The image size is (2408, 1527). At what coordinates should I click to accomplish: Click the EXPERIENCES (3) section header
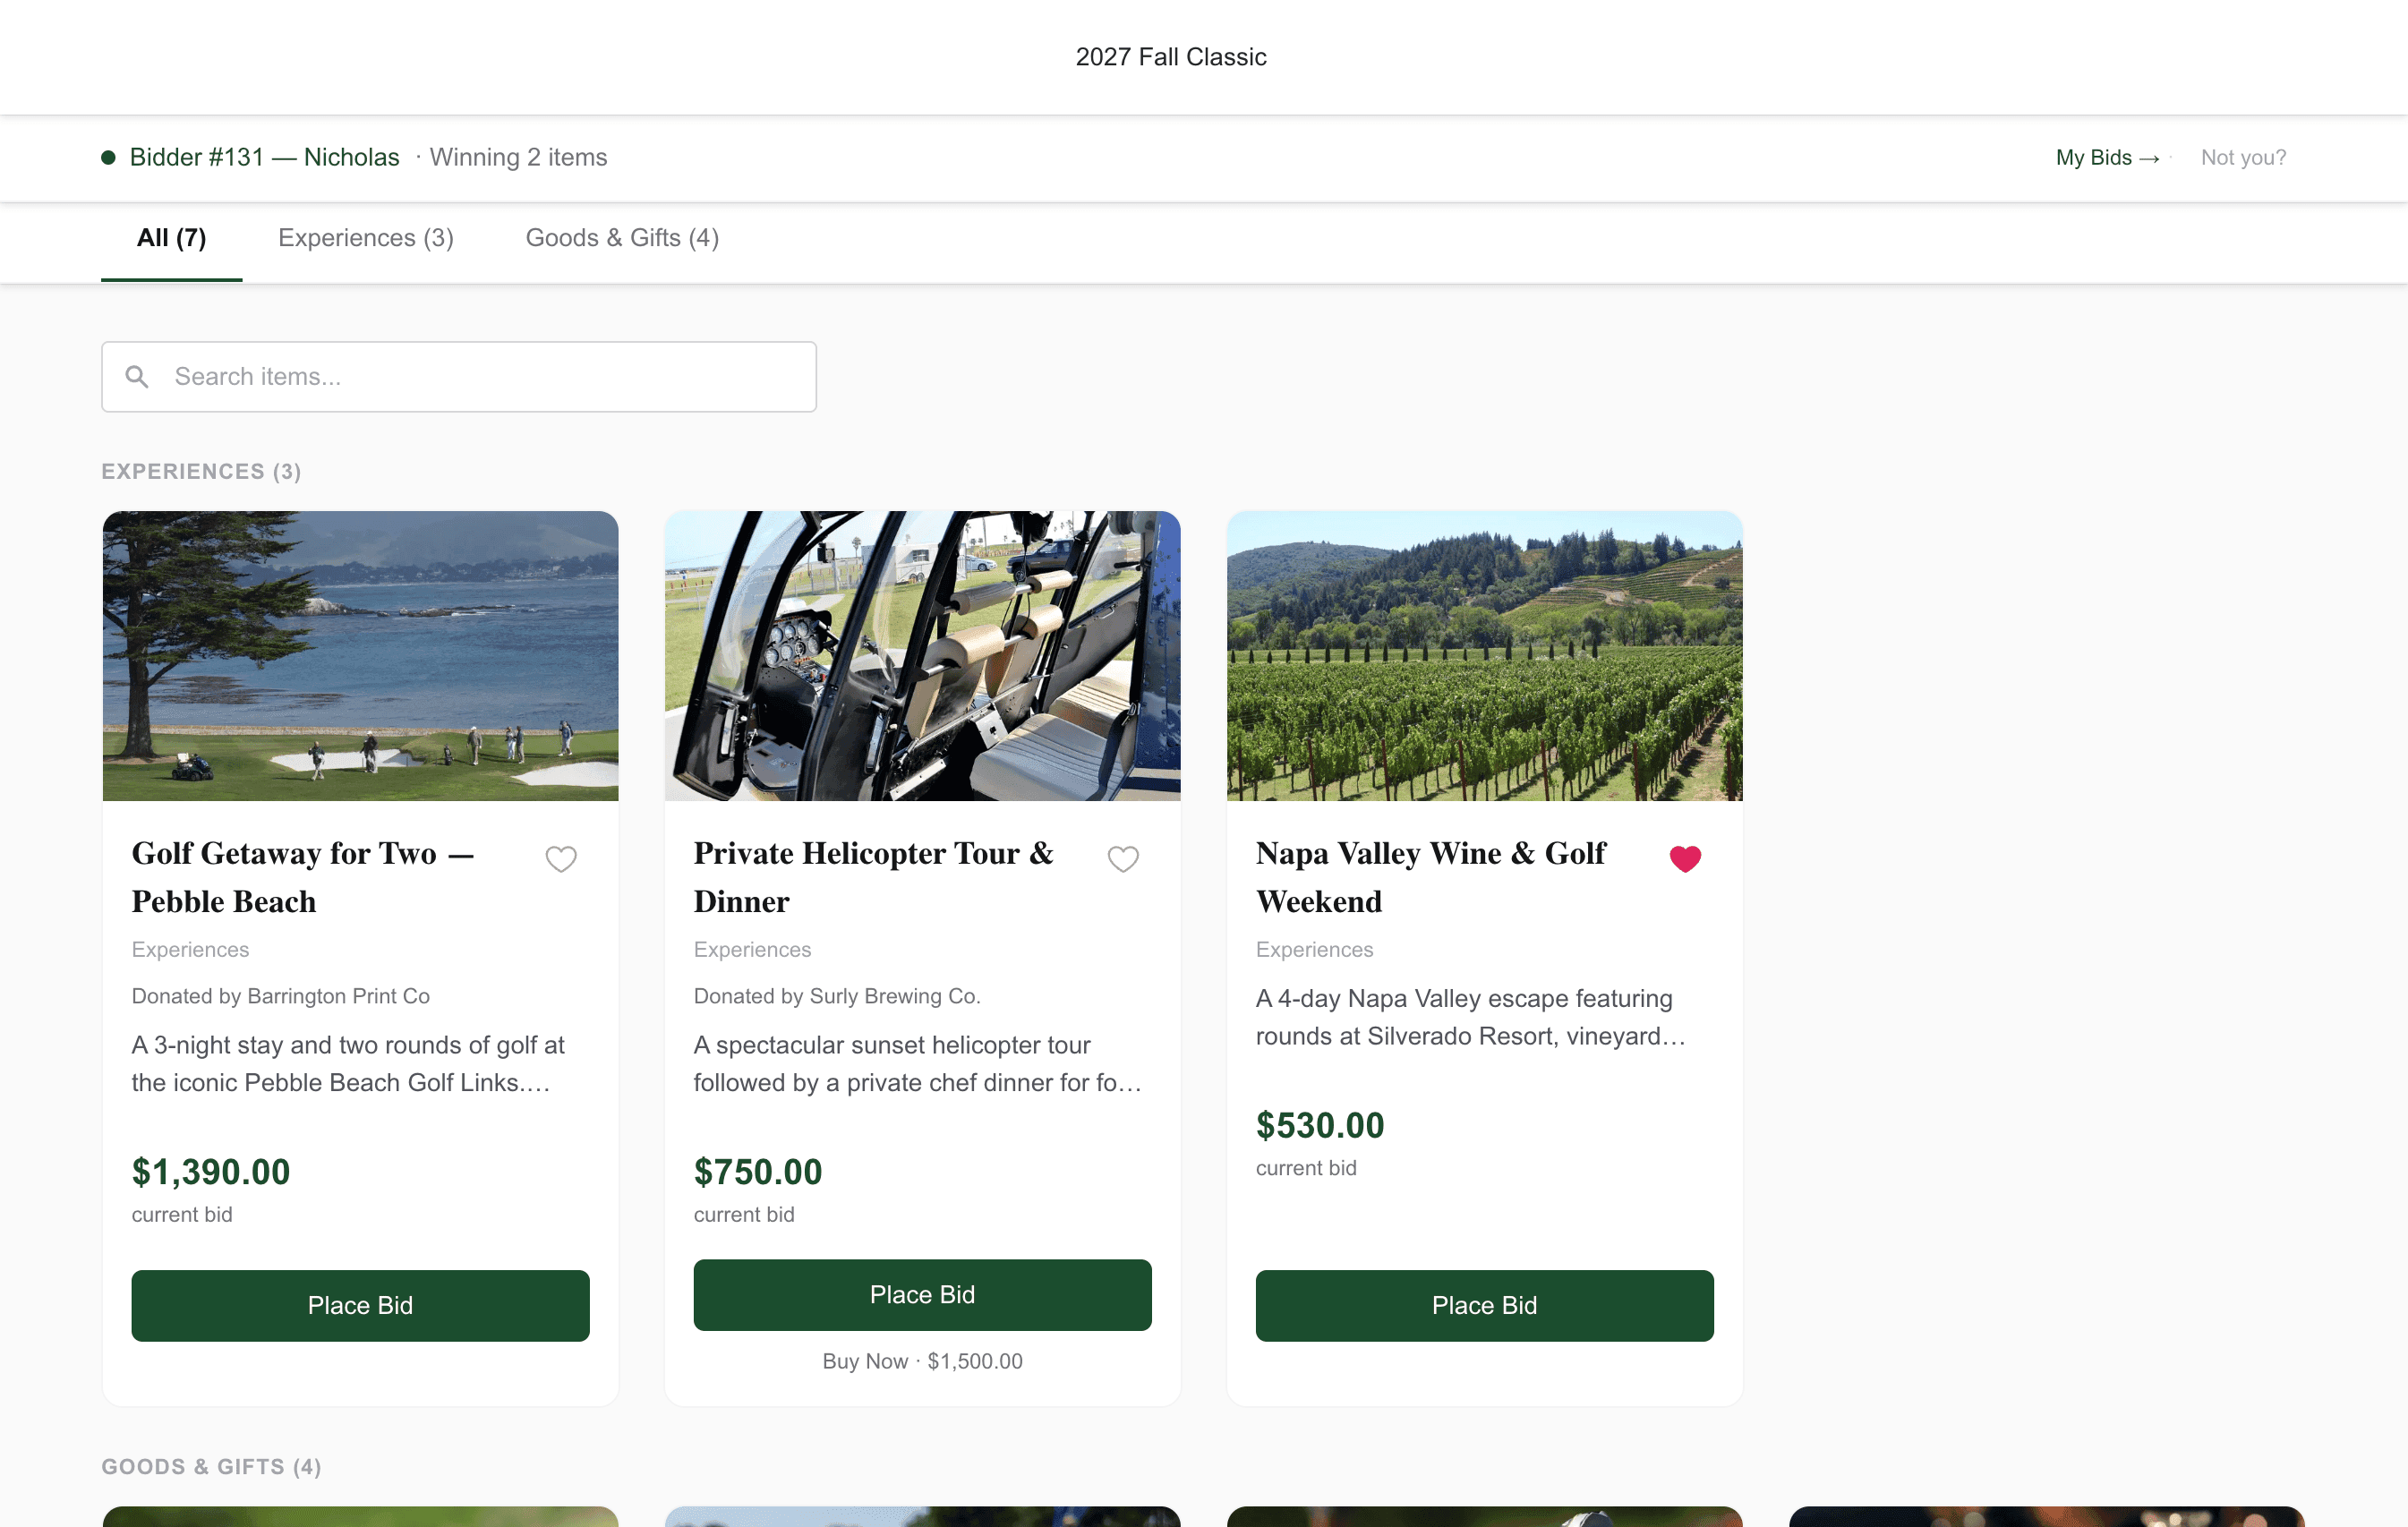pos(201,471)
